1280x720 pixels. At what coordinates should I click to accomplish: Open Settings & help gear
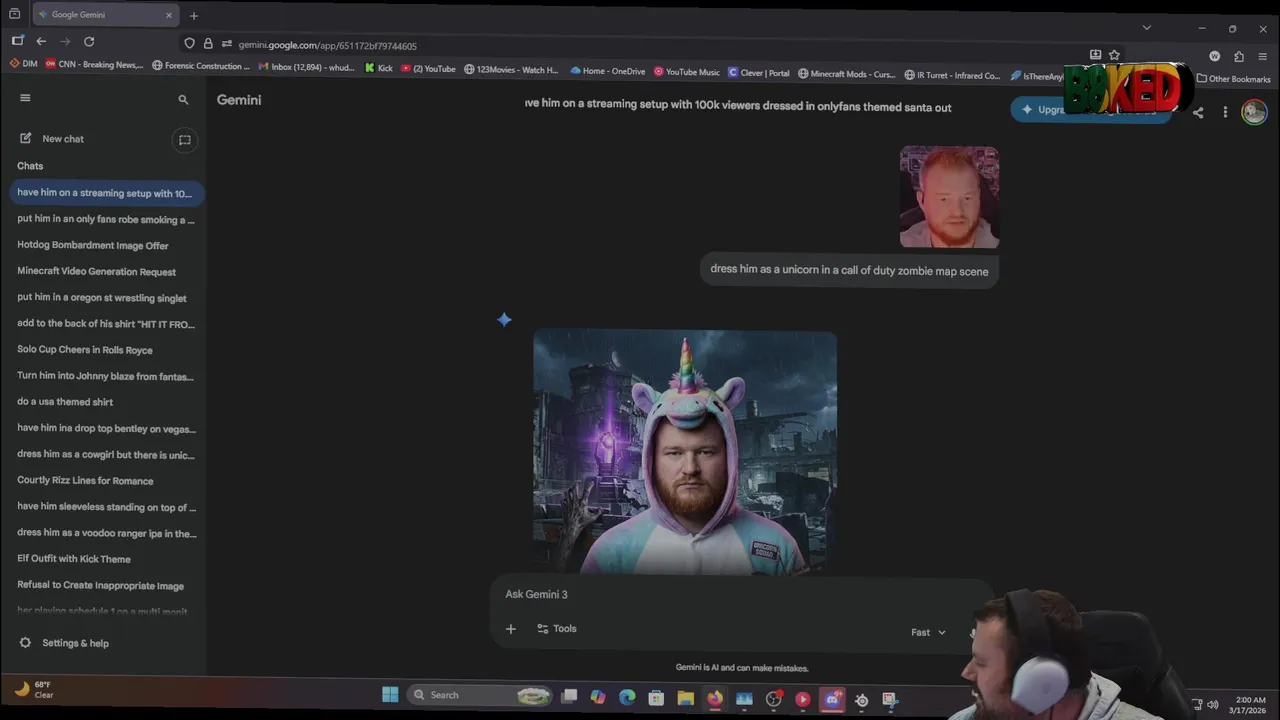click(25, 643)
